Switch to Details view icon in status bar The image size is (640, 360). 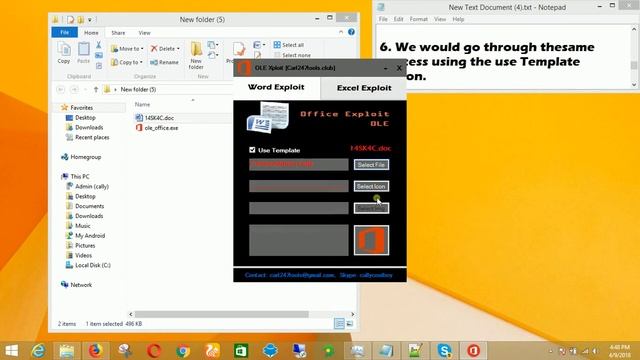coord(339,324)
